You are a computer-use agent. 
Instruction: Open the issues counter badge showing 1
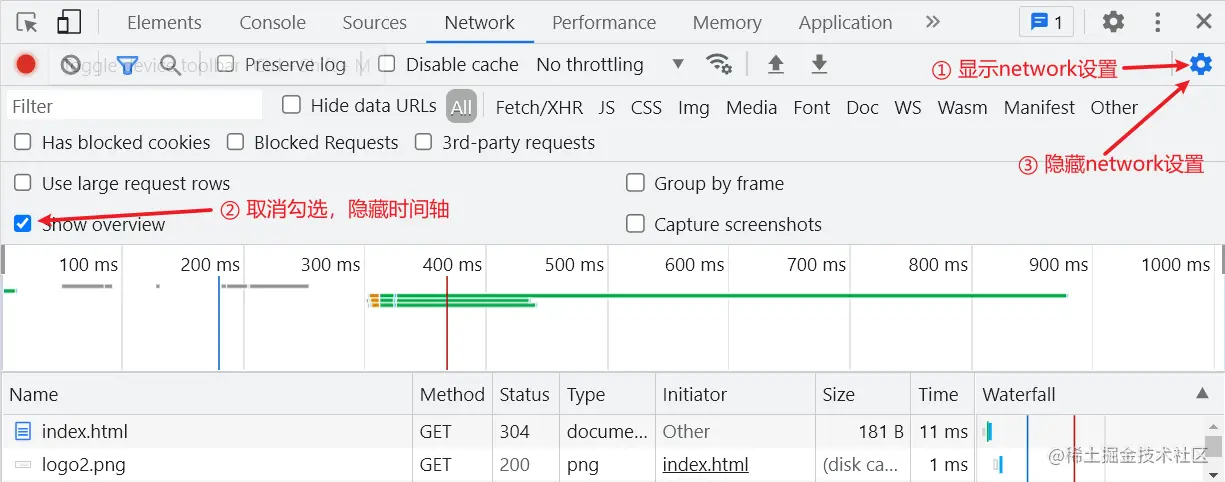point(1046,22)
